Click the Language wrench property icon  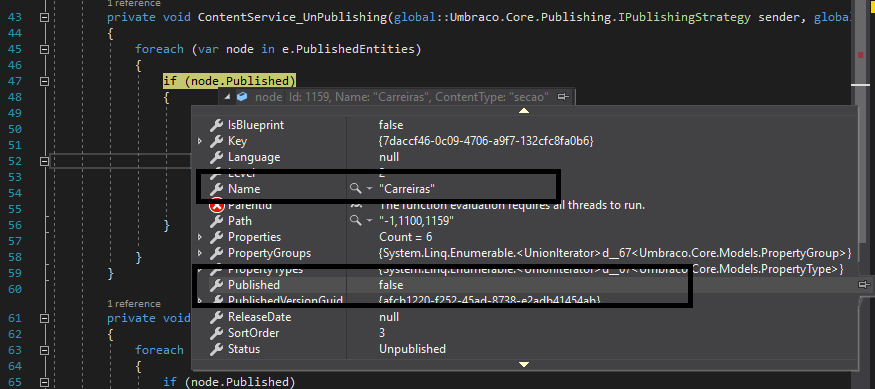217,157
